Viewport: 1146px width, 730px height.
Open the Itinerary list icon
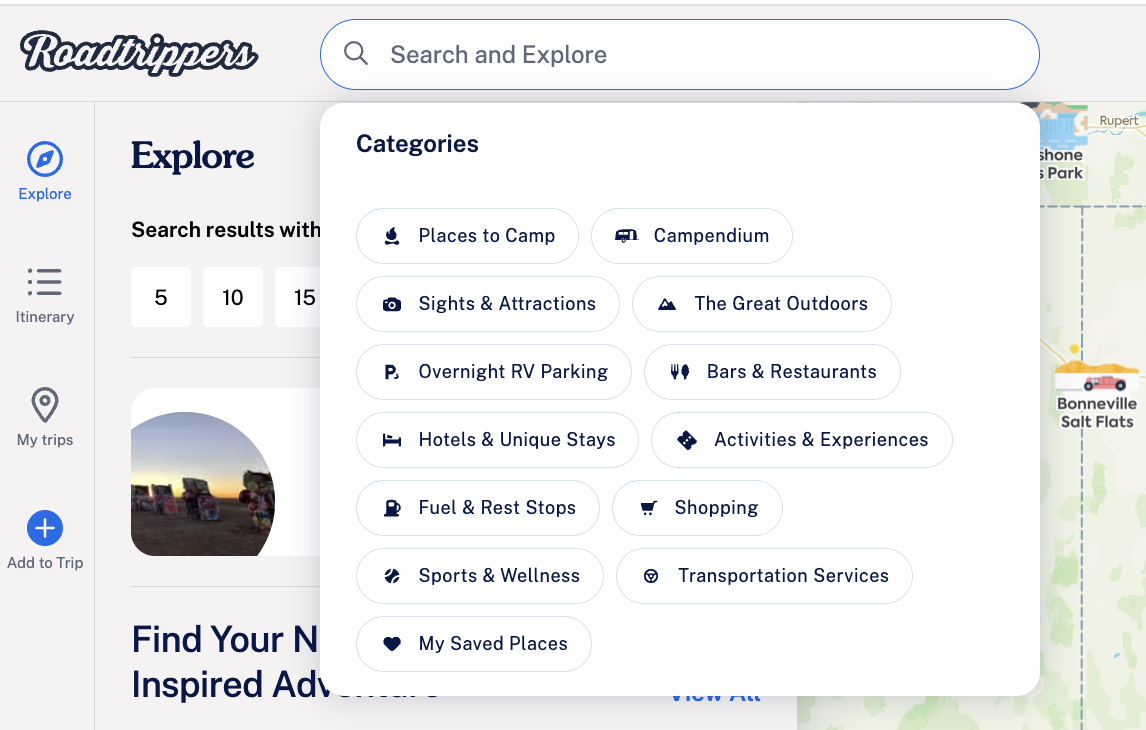click(45, 283)
